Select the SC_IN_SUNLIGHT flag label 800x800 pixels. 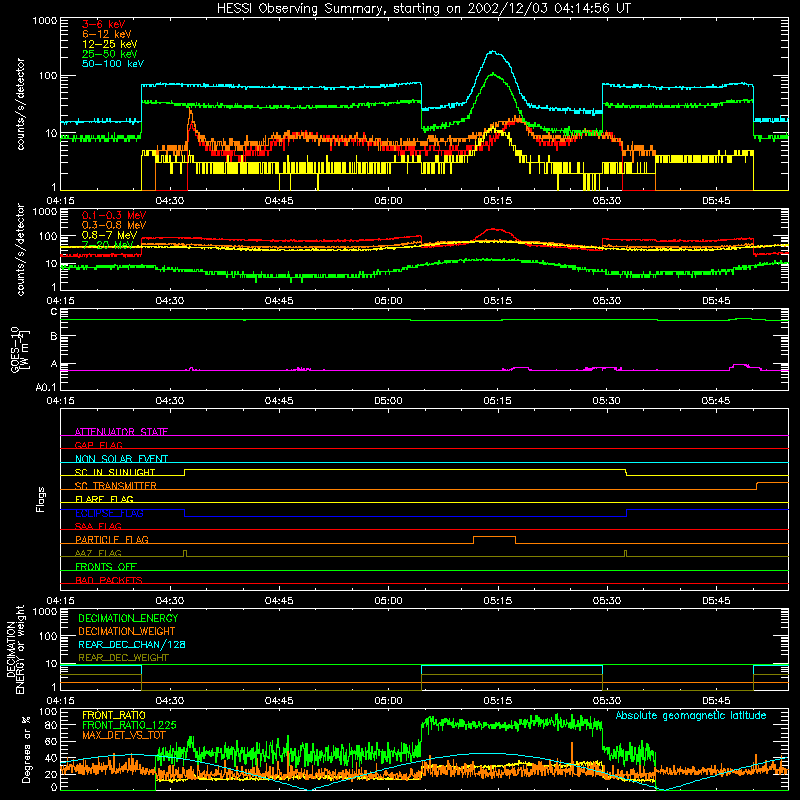pos(115,472)
